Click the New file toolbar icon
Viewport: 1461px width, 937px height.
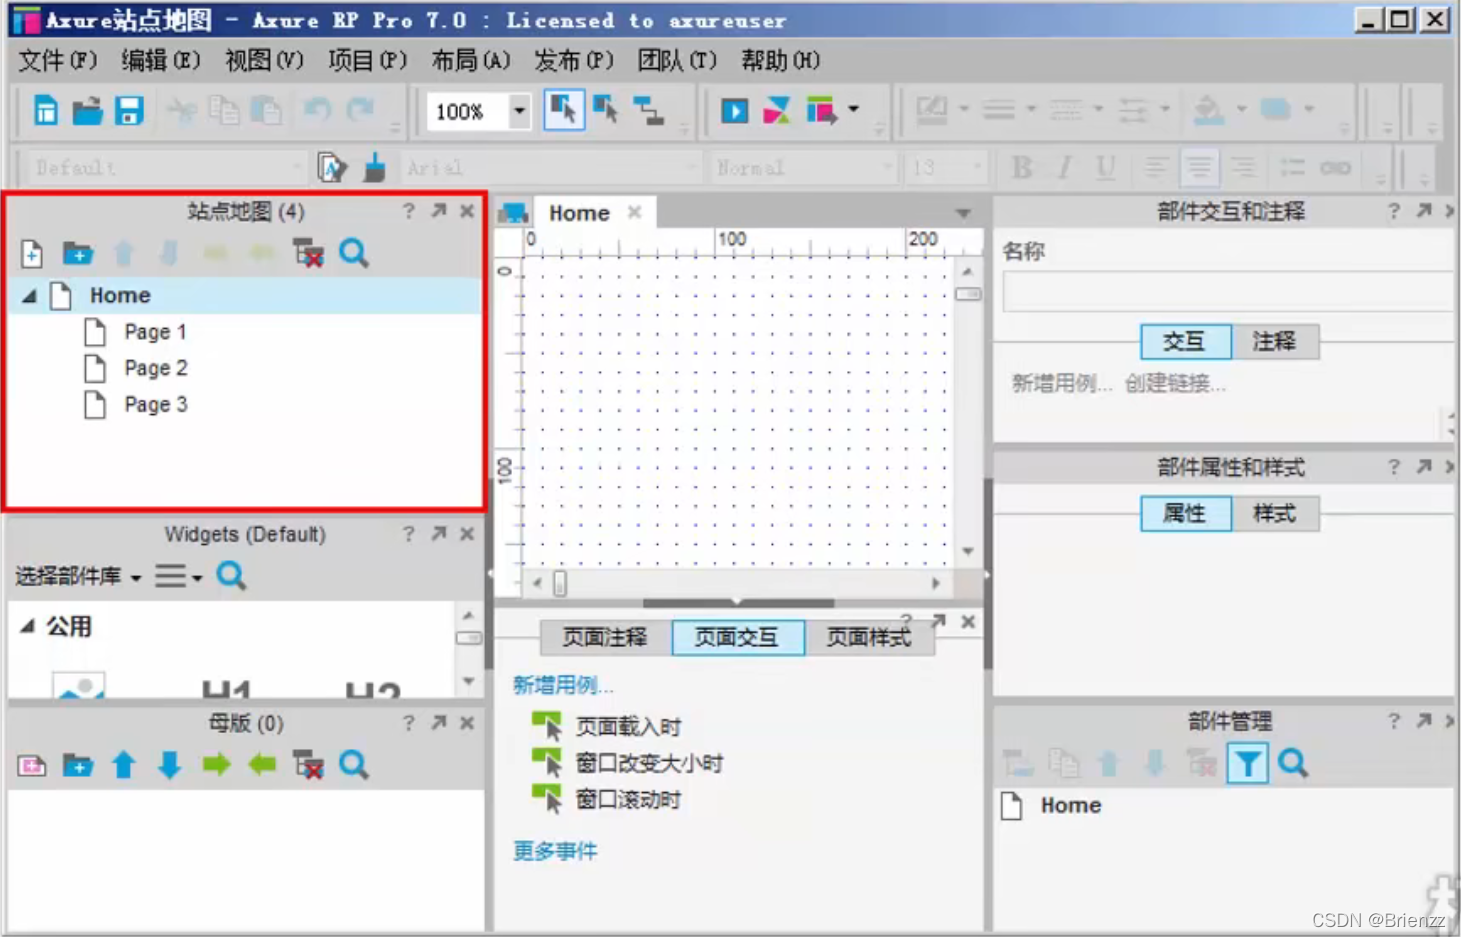(x=46, y=111)
